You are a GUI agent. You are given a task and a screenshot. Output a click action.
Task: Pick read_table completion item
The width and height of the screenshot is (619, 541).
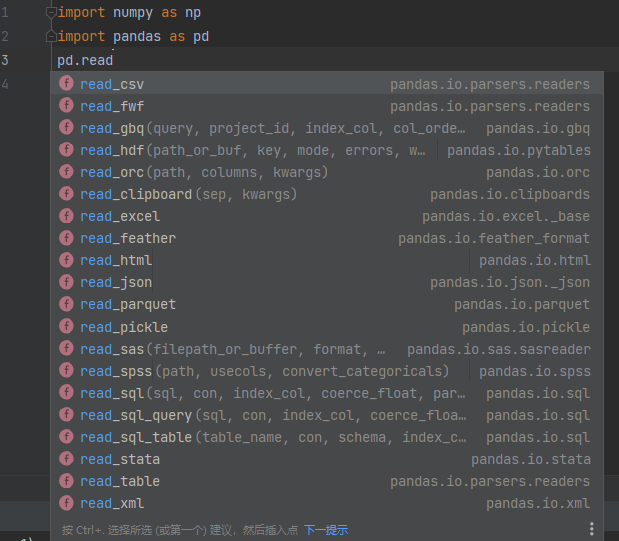[327, 481]
